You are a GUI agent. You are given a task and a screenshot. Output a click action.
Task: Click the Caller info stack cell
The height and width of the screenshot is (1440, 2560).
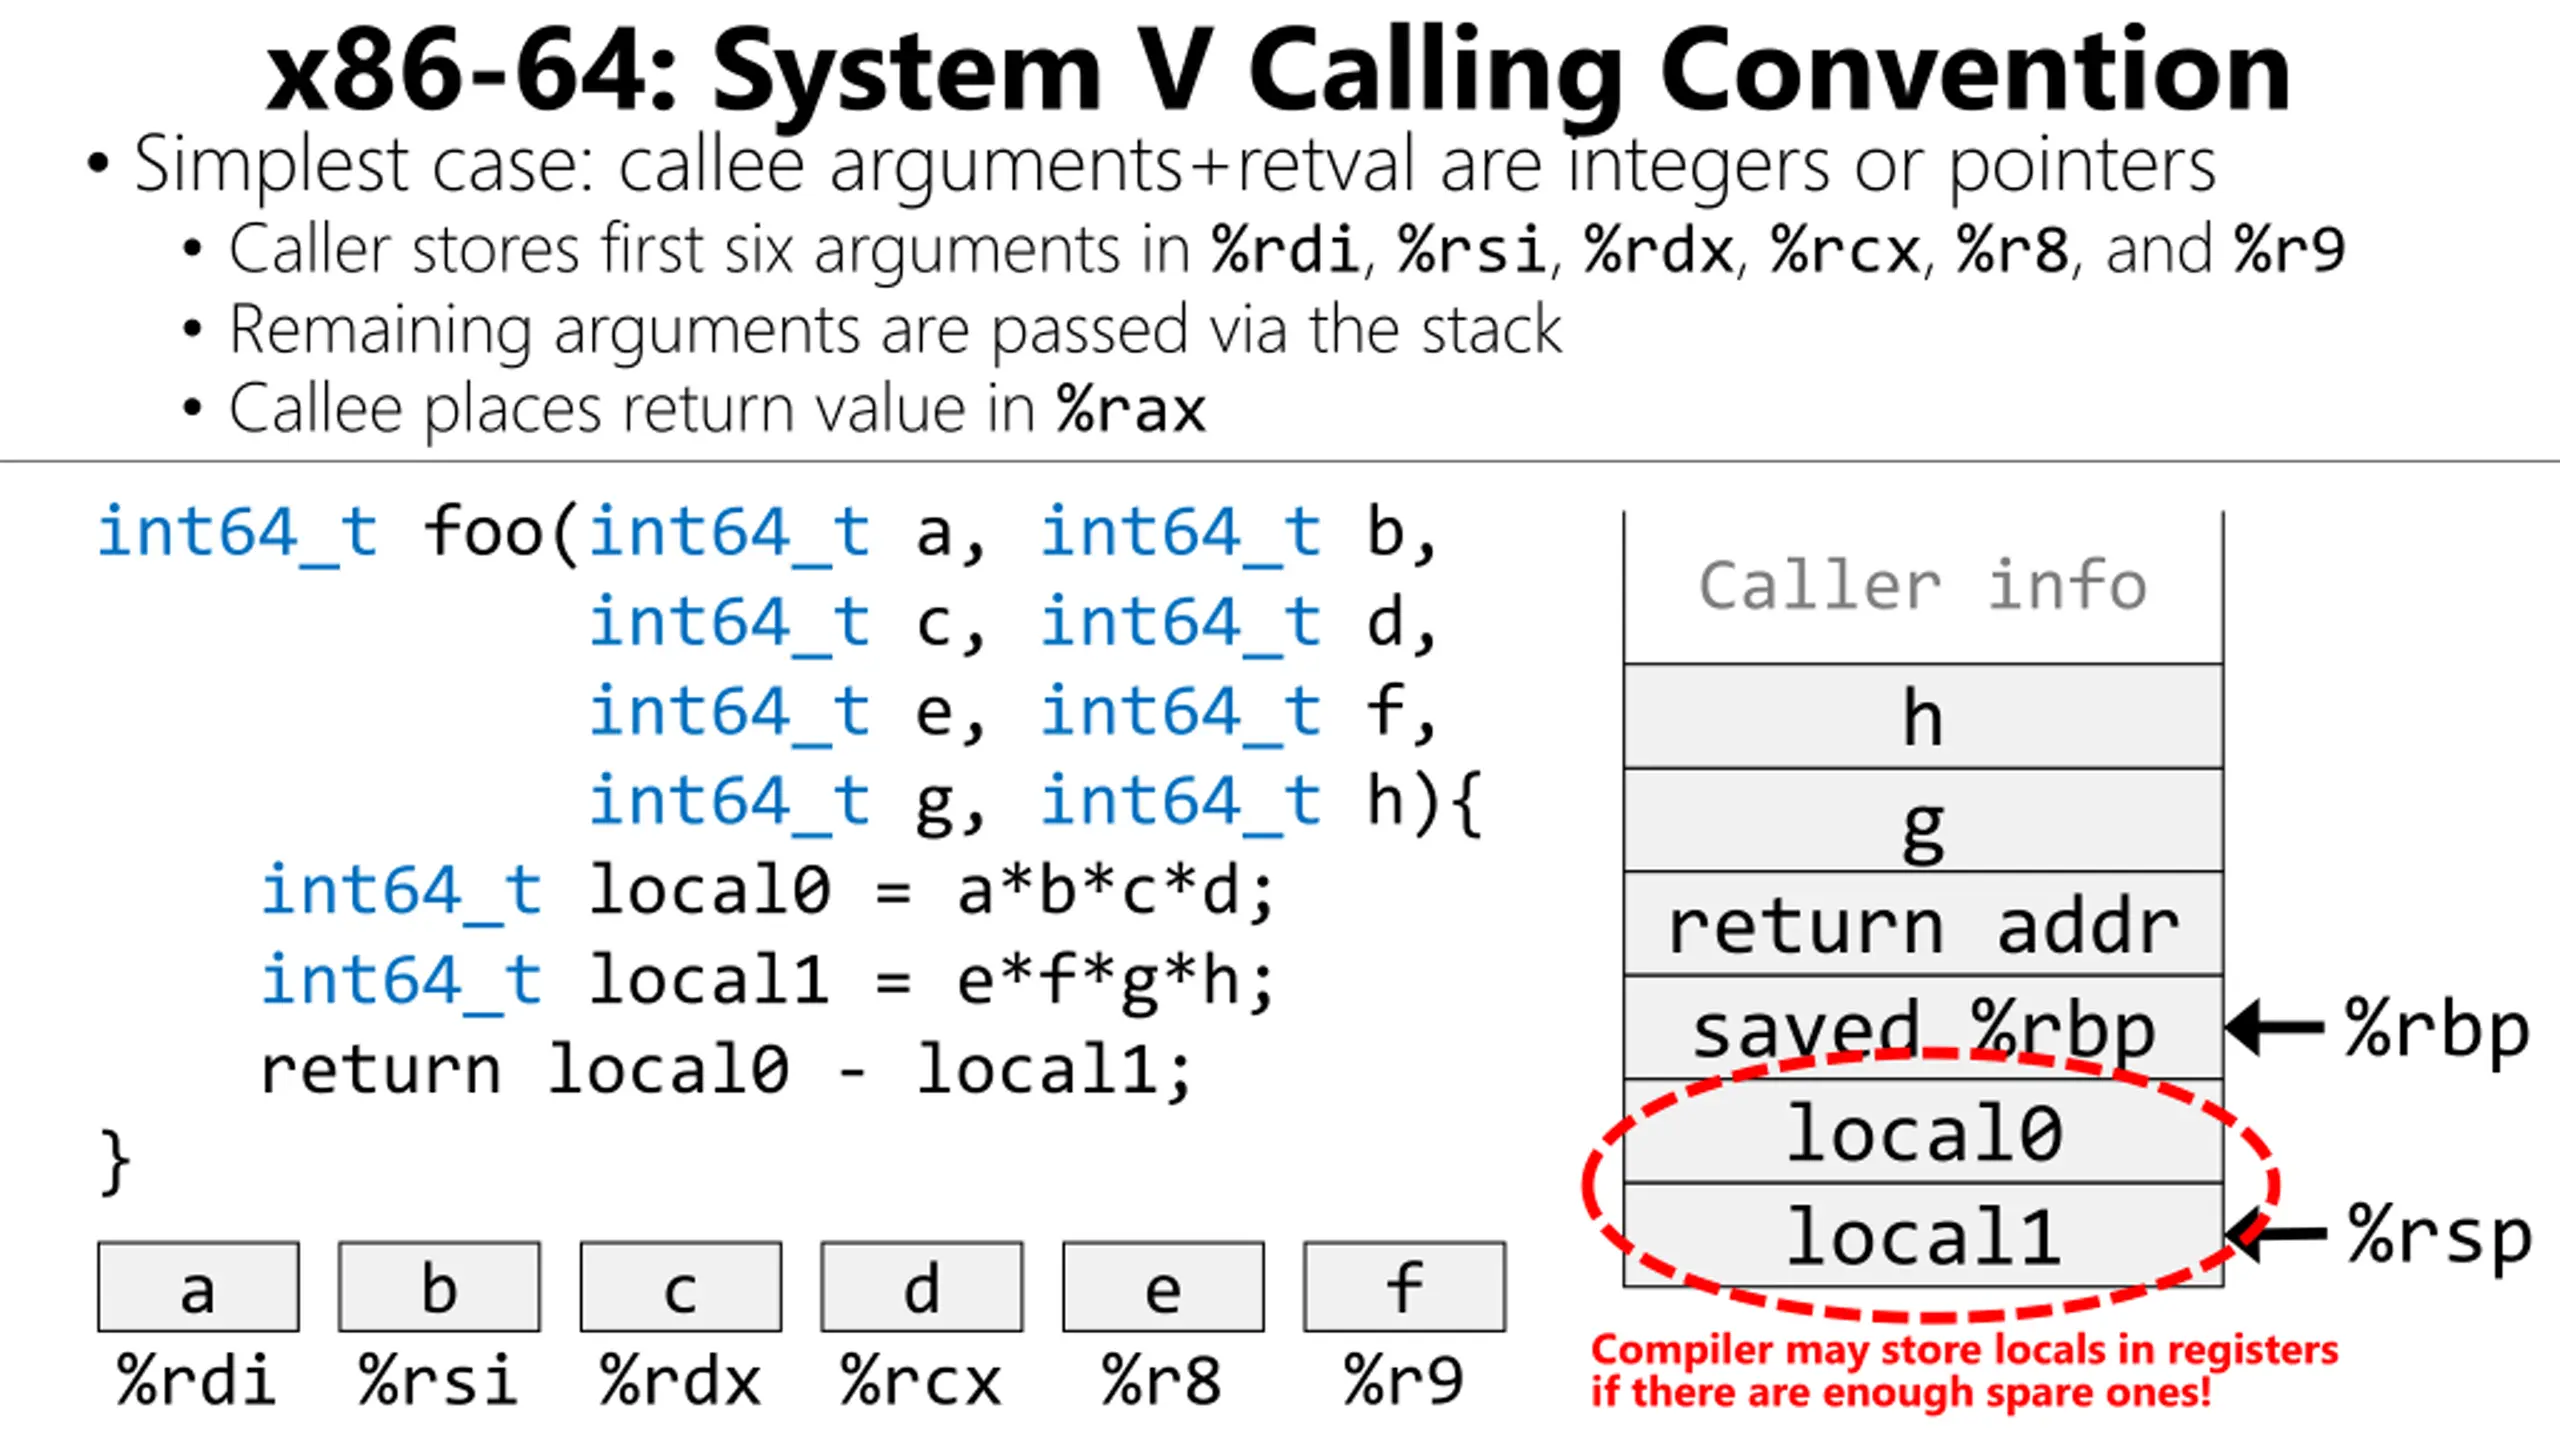[1922, 587]
